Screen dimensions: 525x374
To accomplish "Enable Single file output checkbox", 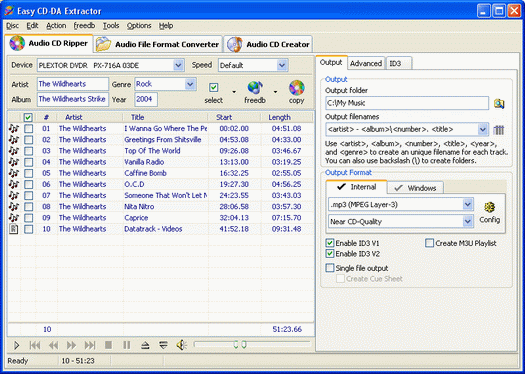I will tap(330, 268).
